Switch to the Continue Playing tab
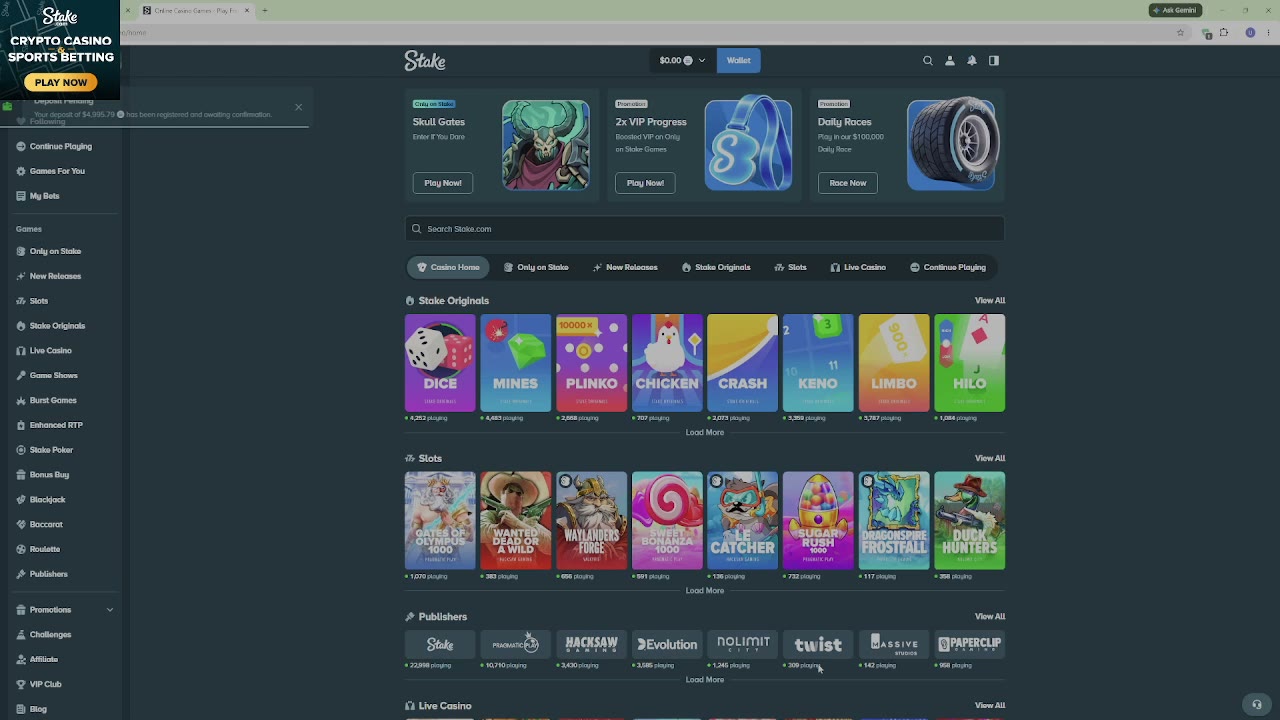Screen dimensions: 1280x720 948,267
